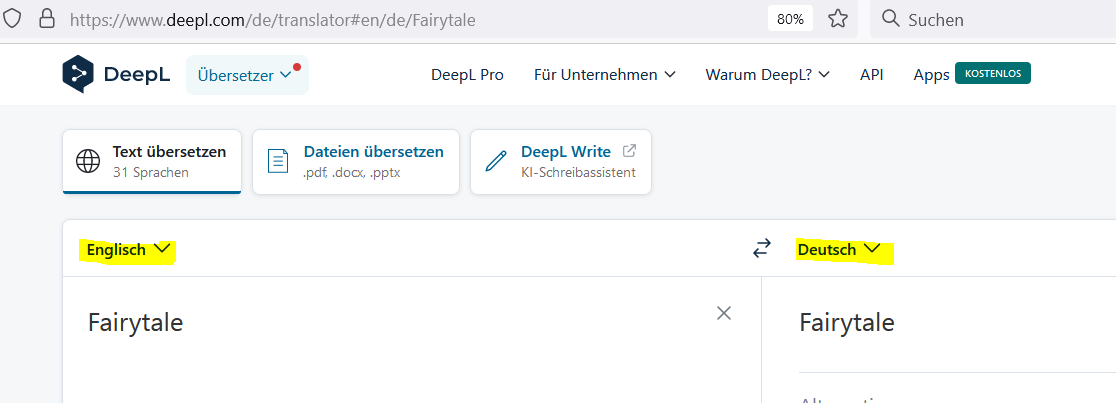Bookmark page with the star icon
Screen dimensions: 1116x403
click(x=838, y=19)
